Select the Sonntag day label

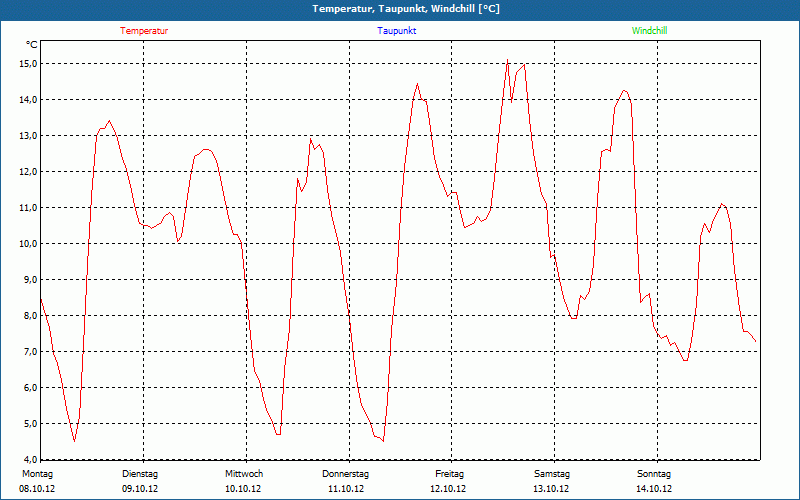click(x=654, y=474)
